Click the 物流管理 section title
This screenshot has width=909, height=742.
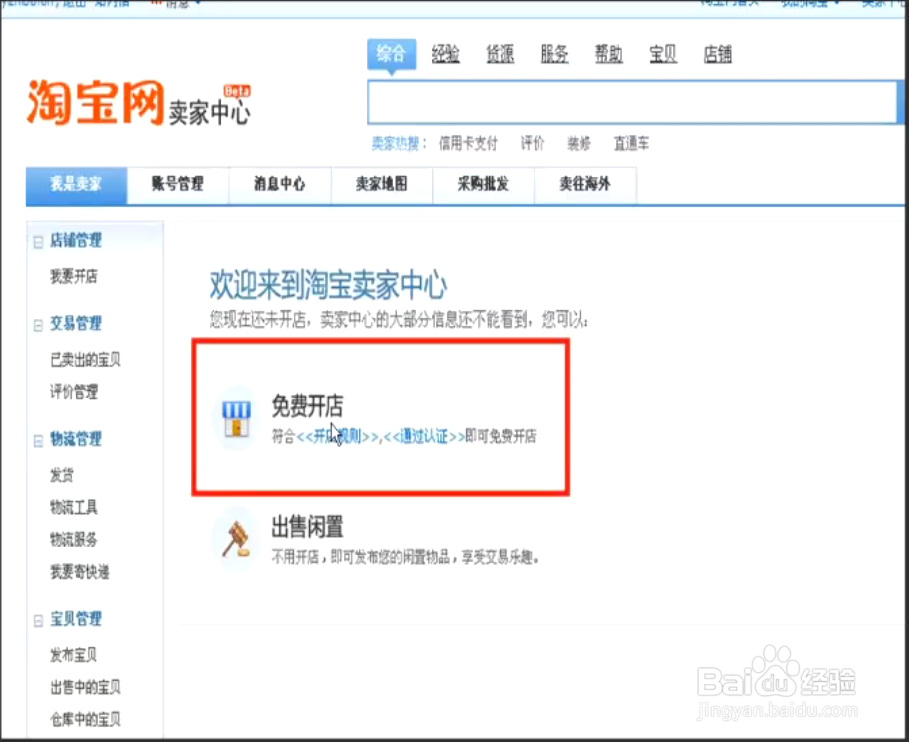(76, 439)
